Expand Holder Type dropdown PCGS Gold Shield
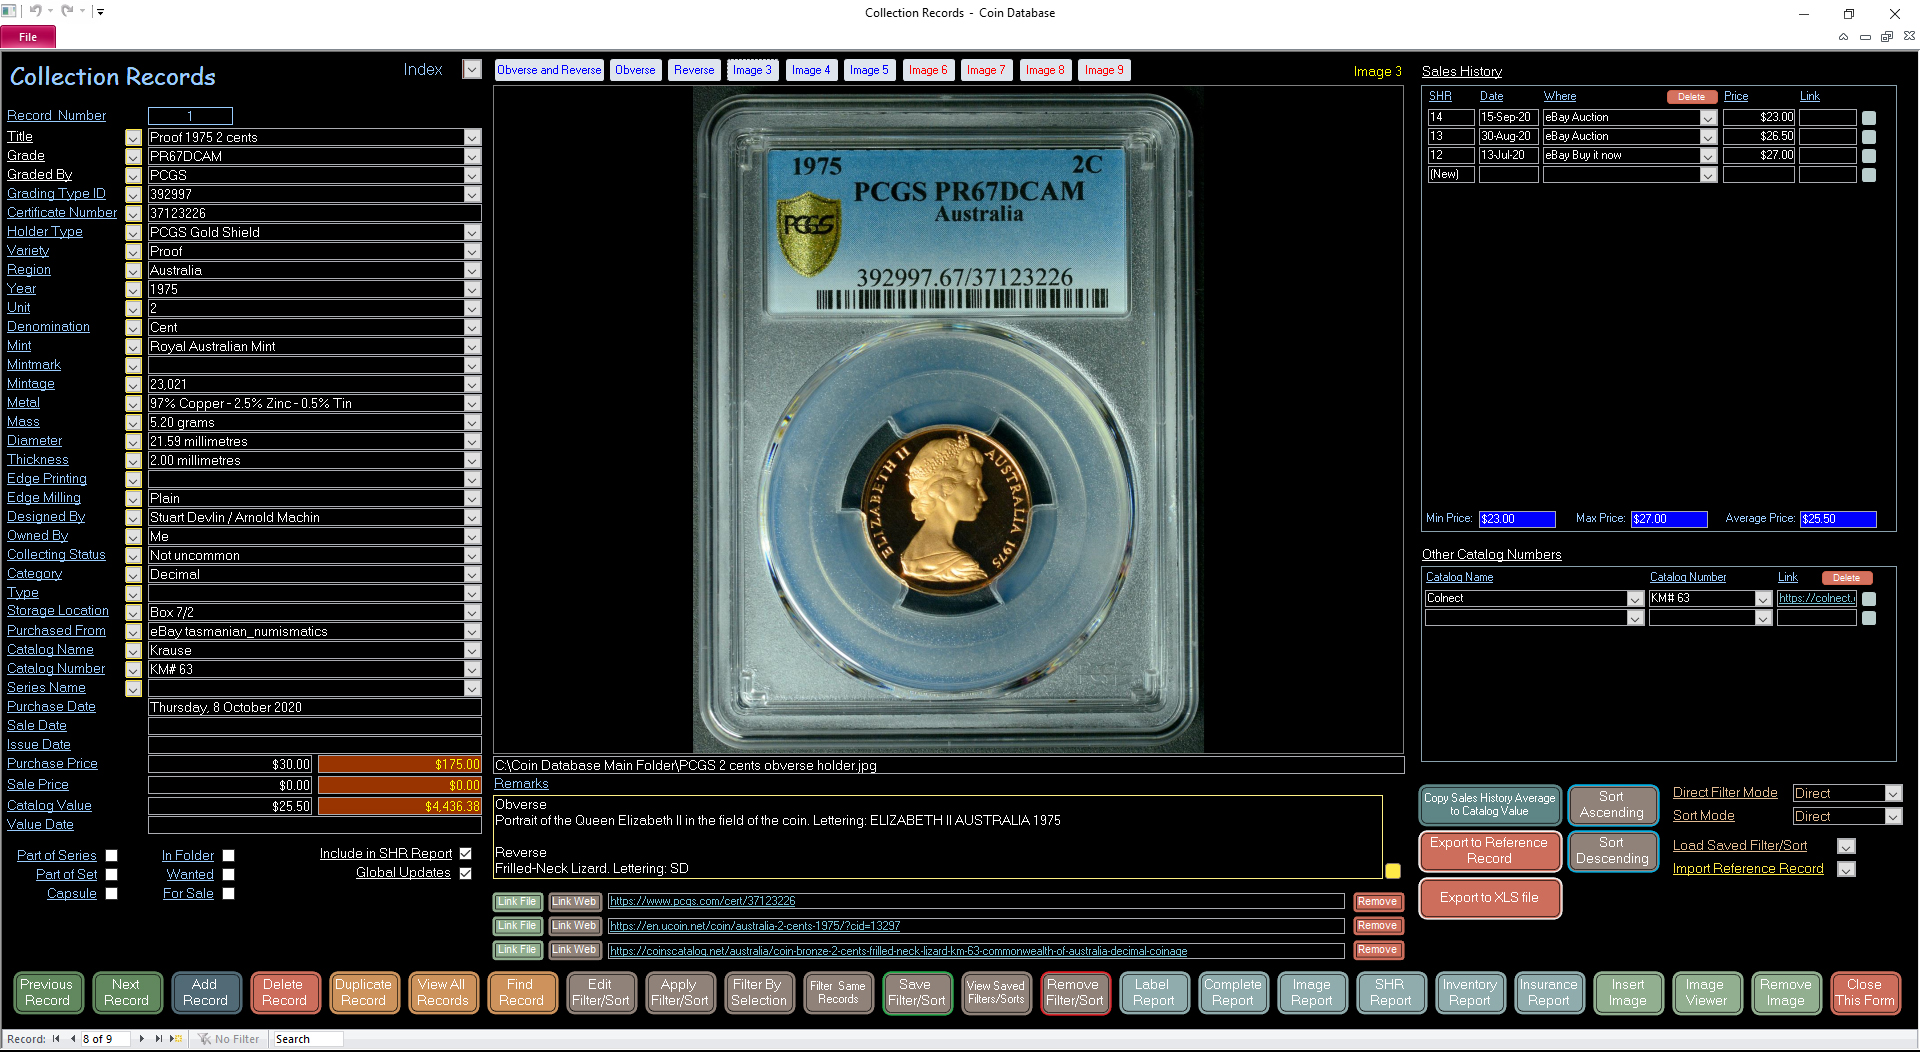The width and height of the screenshot is (1920, 1052). [x=472, y=232]
